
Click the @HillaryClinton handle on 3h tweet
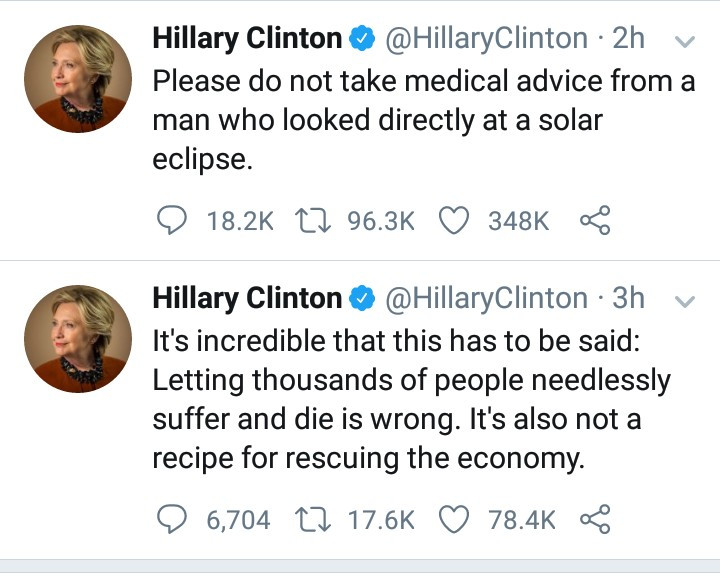[x=486, y=299]
